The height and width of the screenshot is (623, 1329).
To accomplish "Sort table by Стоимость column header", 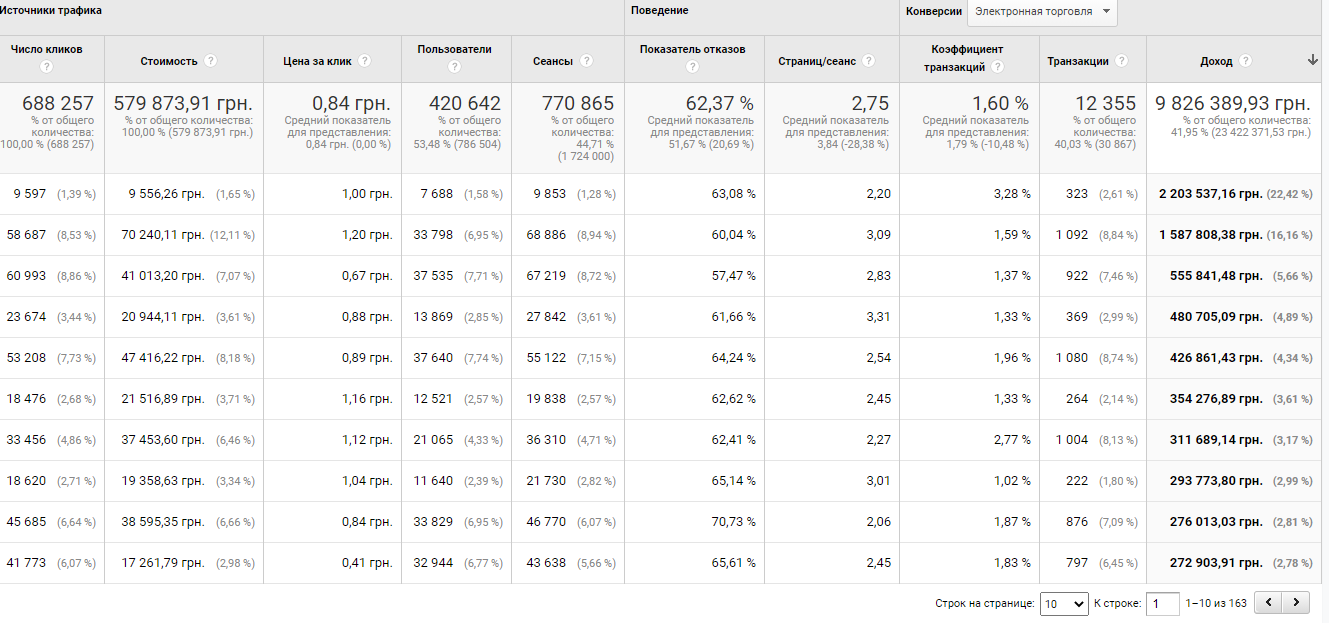I will (169, 61).
